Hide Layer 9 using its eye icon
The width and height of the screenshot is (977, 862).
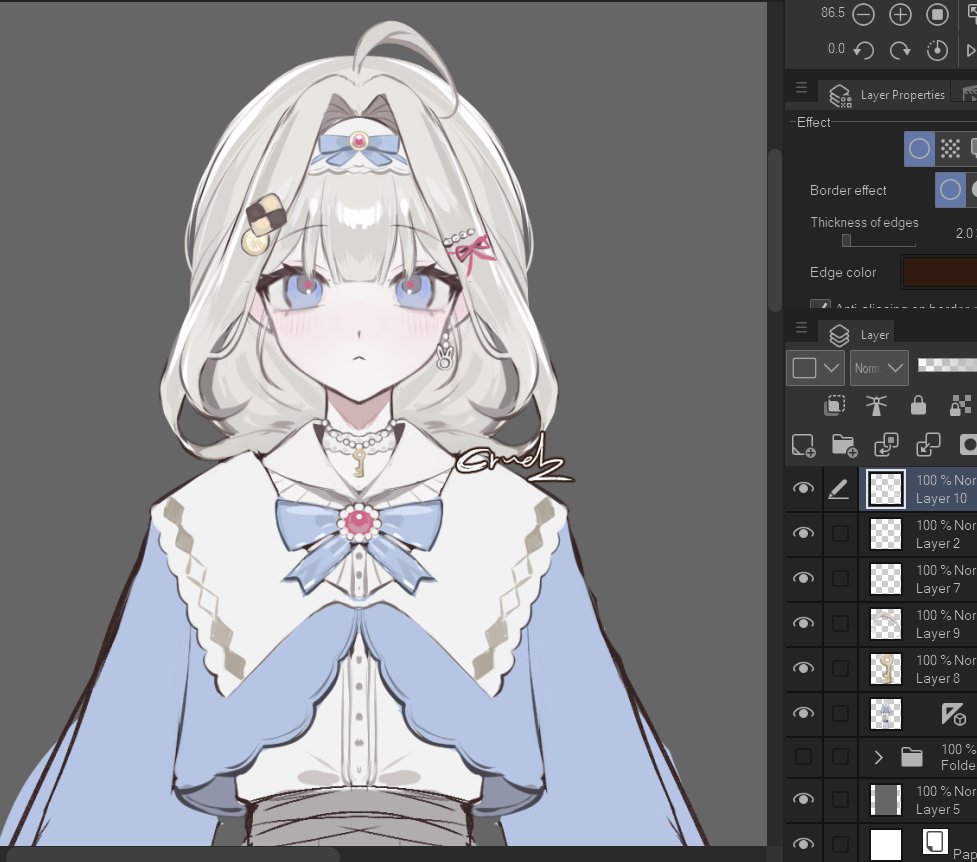(x=803, y=623)
